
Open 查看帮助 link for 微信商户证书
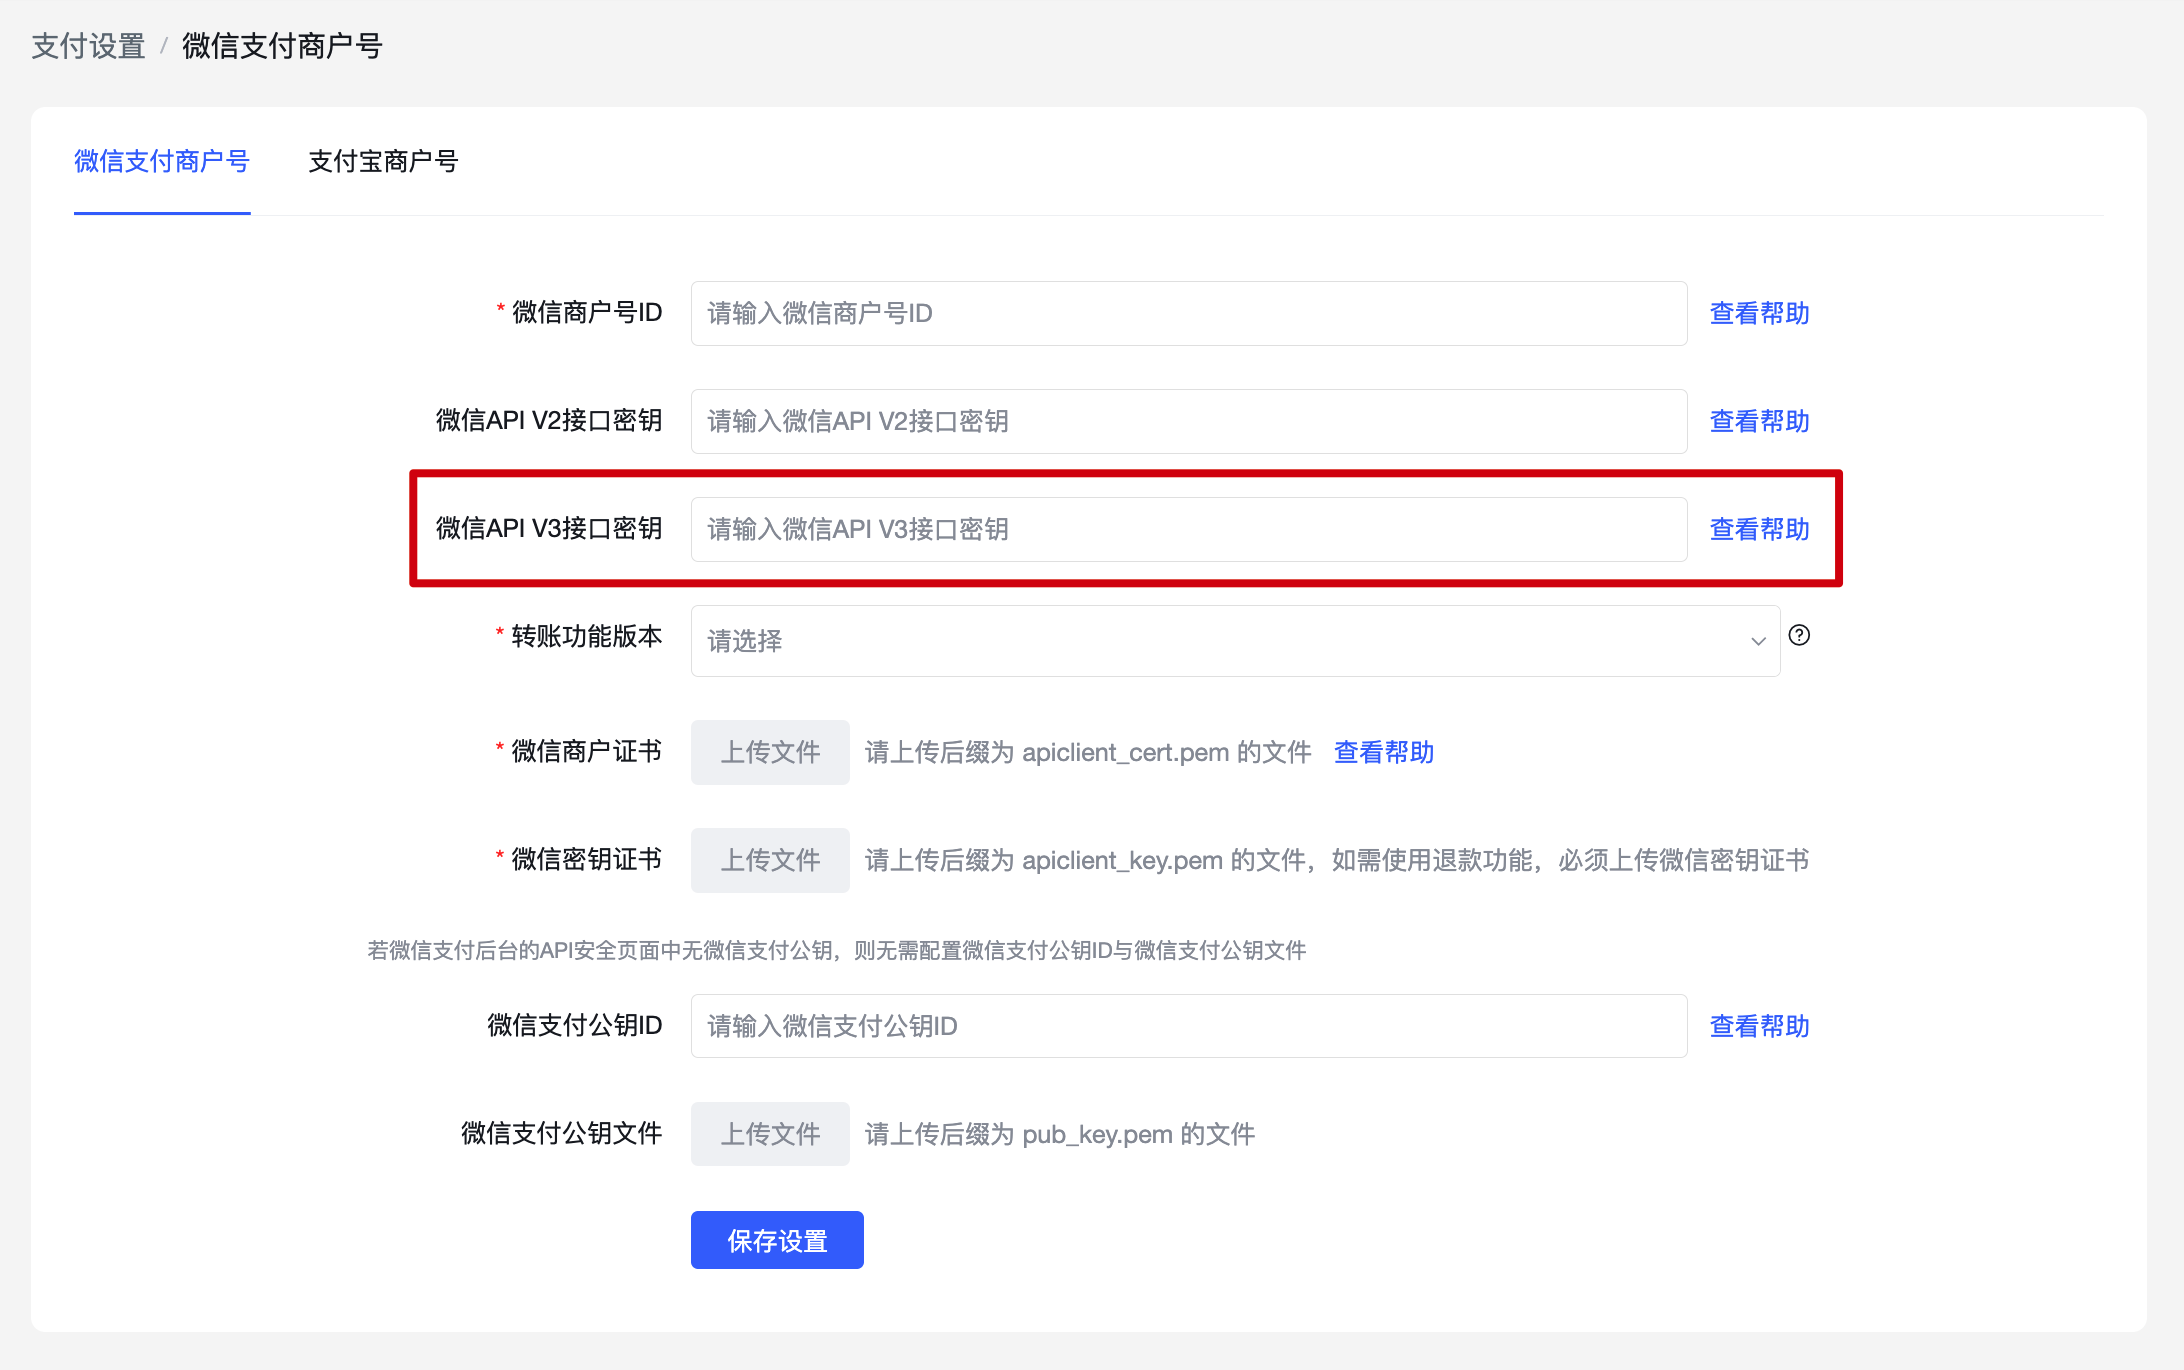(x=1384, y=752)
